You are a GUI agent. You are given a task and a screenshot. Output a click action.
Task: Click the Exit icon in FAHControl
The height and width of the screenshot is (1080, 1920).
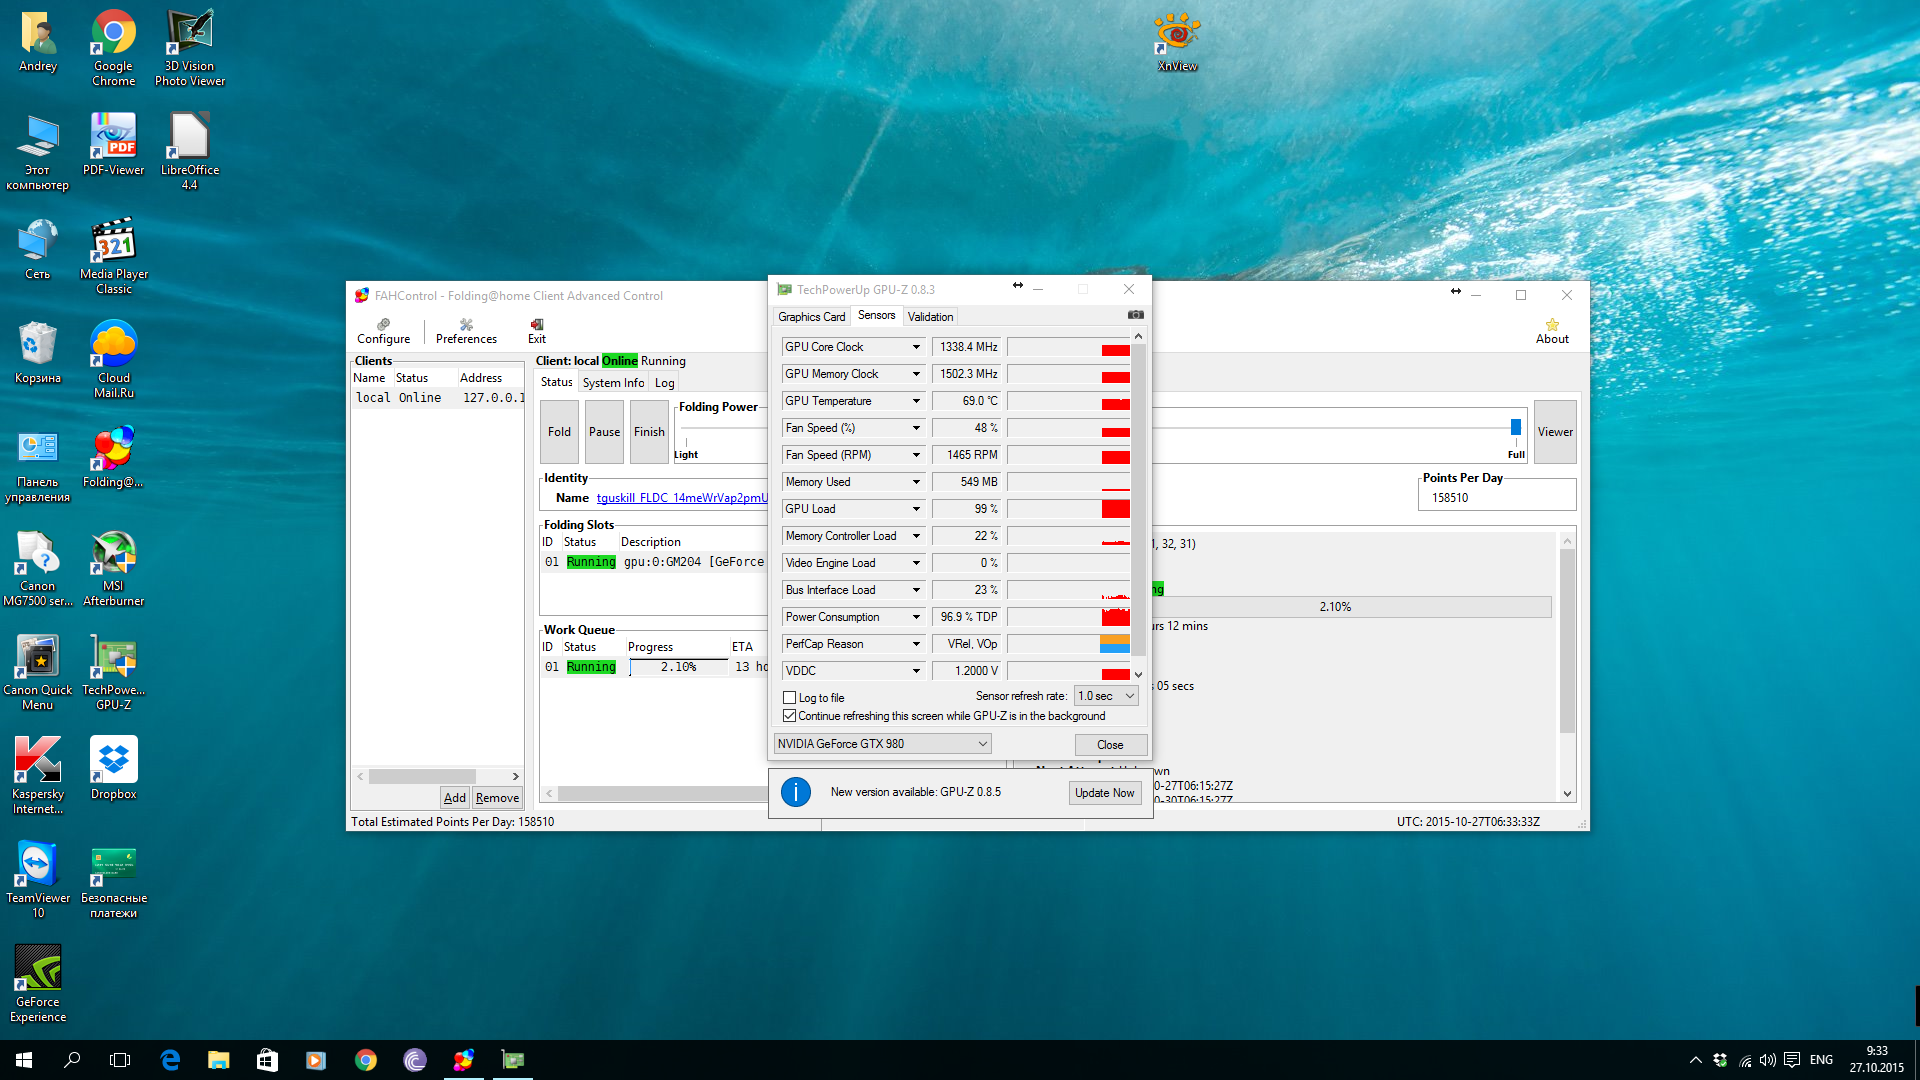click(x=537, y=330)
